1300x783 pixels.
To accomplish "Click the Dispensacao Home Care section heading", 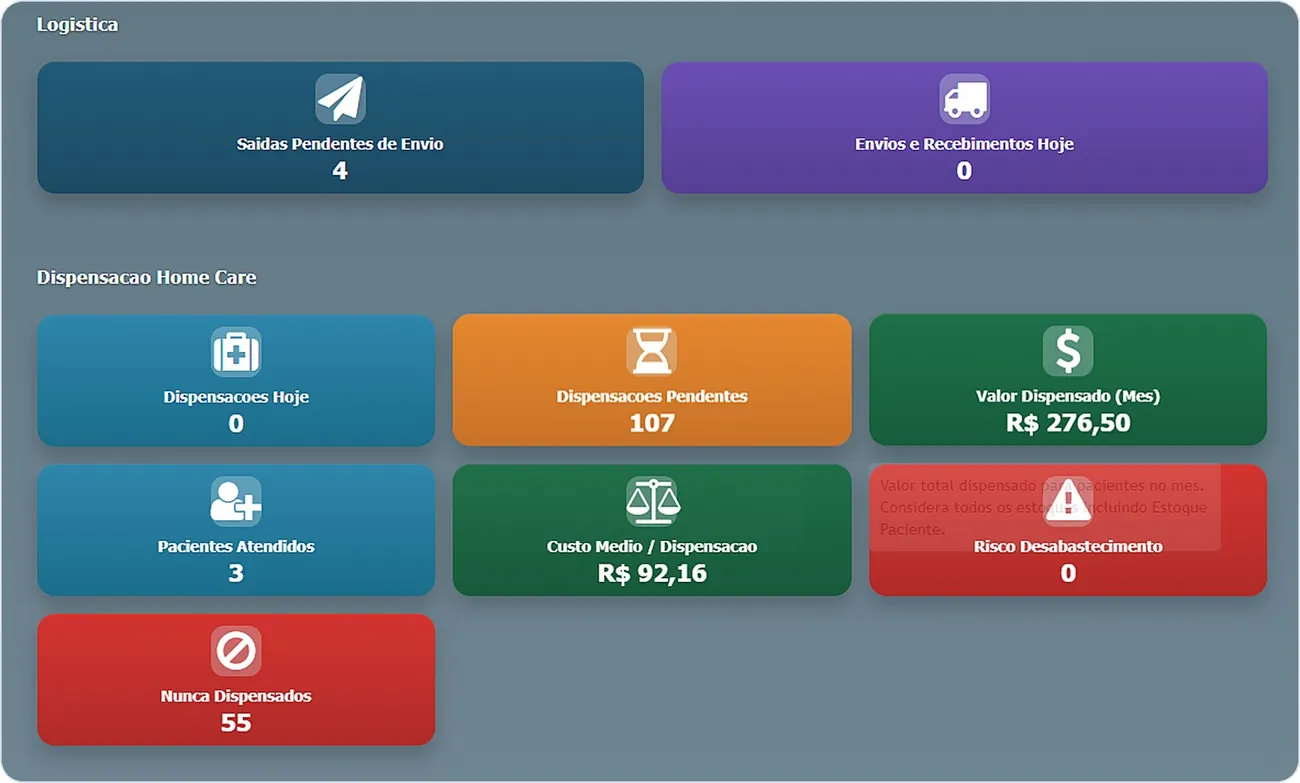I will coord(147,277).
